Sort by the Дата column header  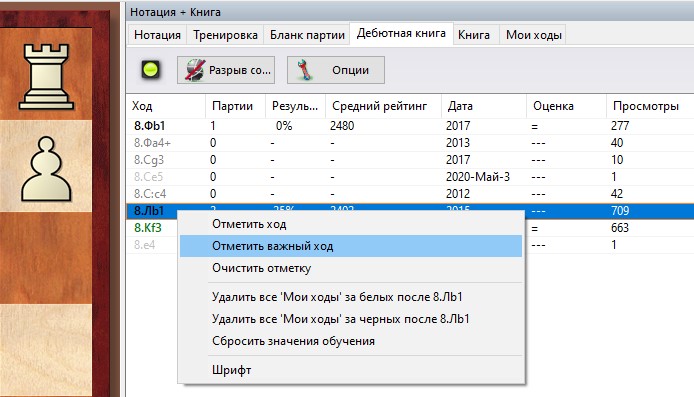click(x=484, y=106)
